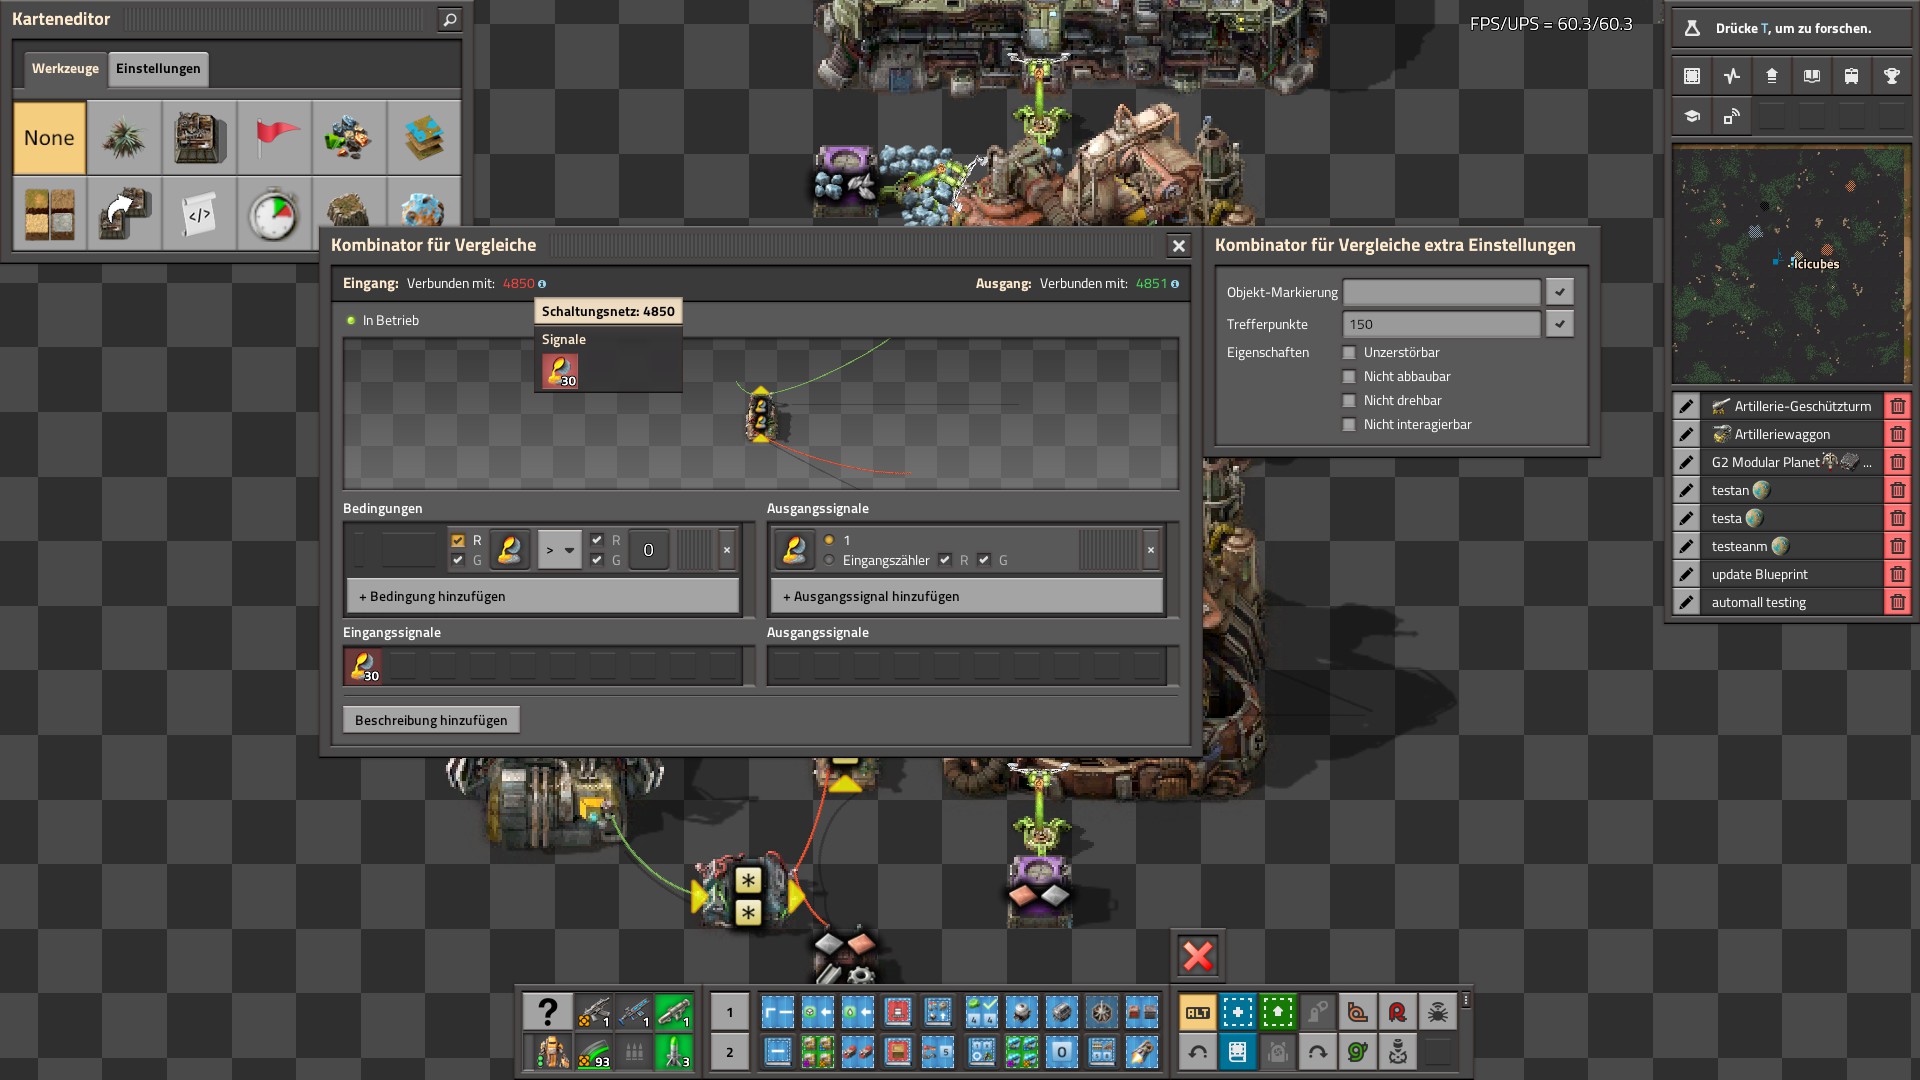
Task: Click the Objekt-Markierung text field
Action: (1441, 292)
